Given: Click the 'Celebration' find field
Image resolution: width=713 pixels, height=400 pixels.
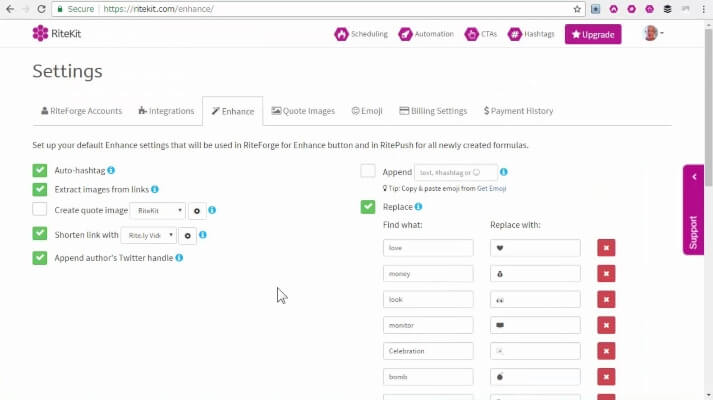Looking at the screenshot, I should (x=428, y=351).
